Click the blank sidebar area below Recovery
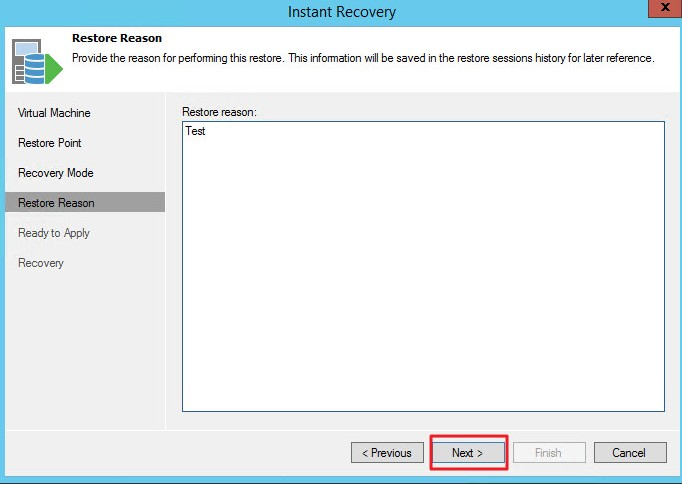The image size is (682, 484). (85, 350)
